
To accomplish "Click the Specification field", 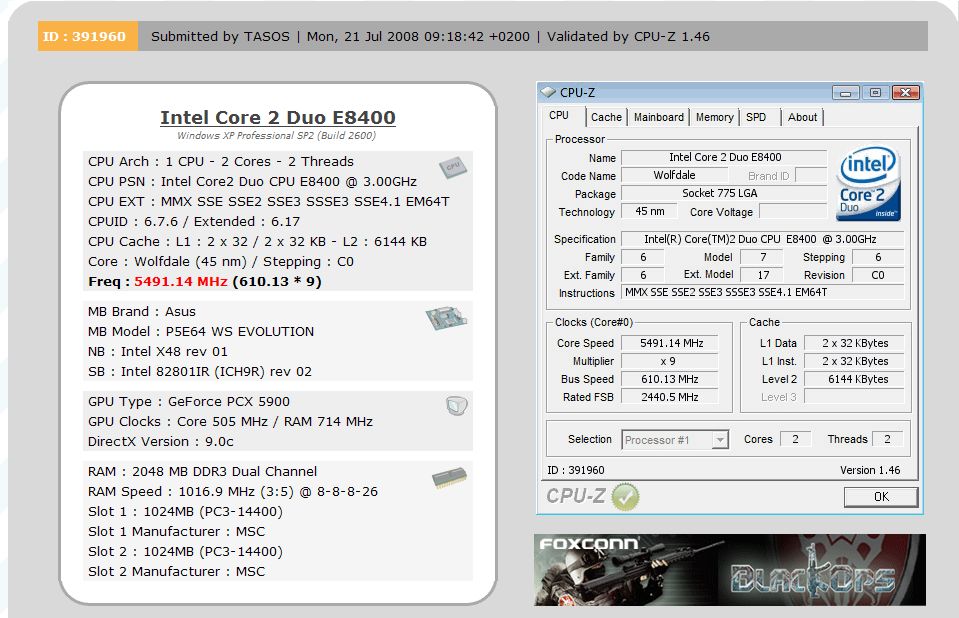I will click(x=762, y=239).
